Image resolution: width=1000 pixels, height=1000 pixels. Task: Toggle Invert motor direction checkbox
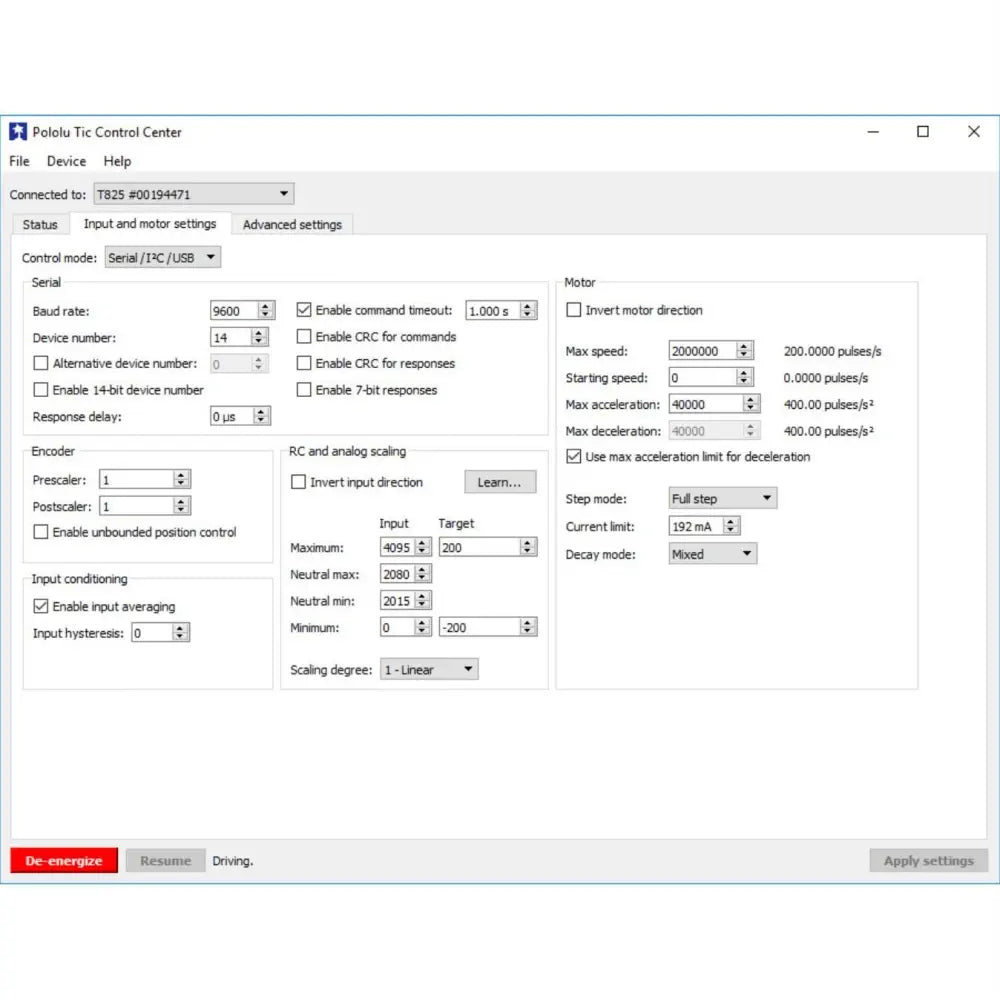tap(574, 310)
